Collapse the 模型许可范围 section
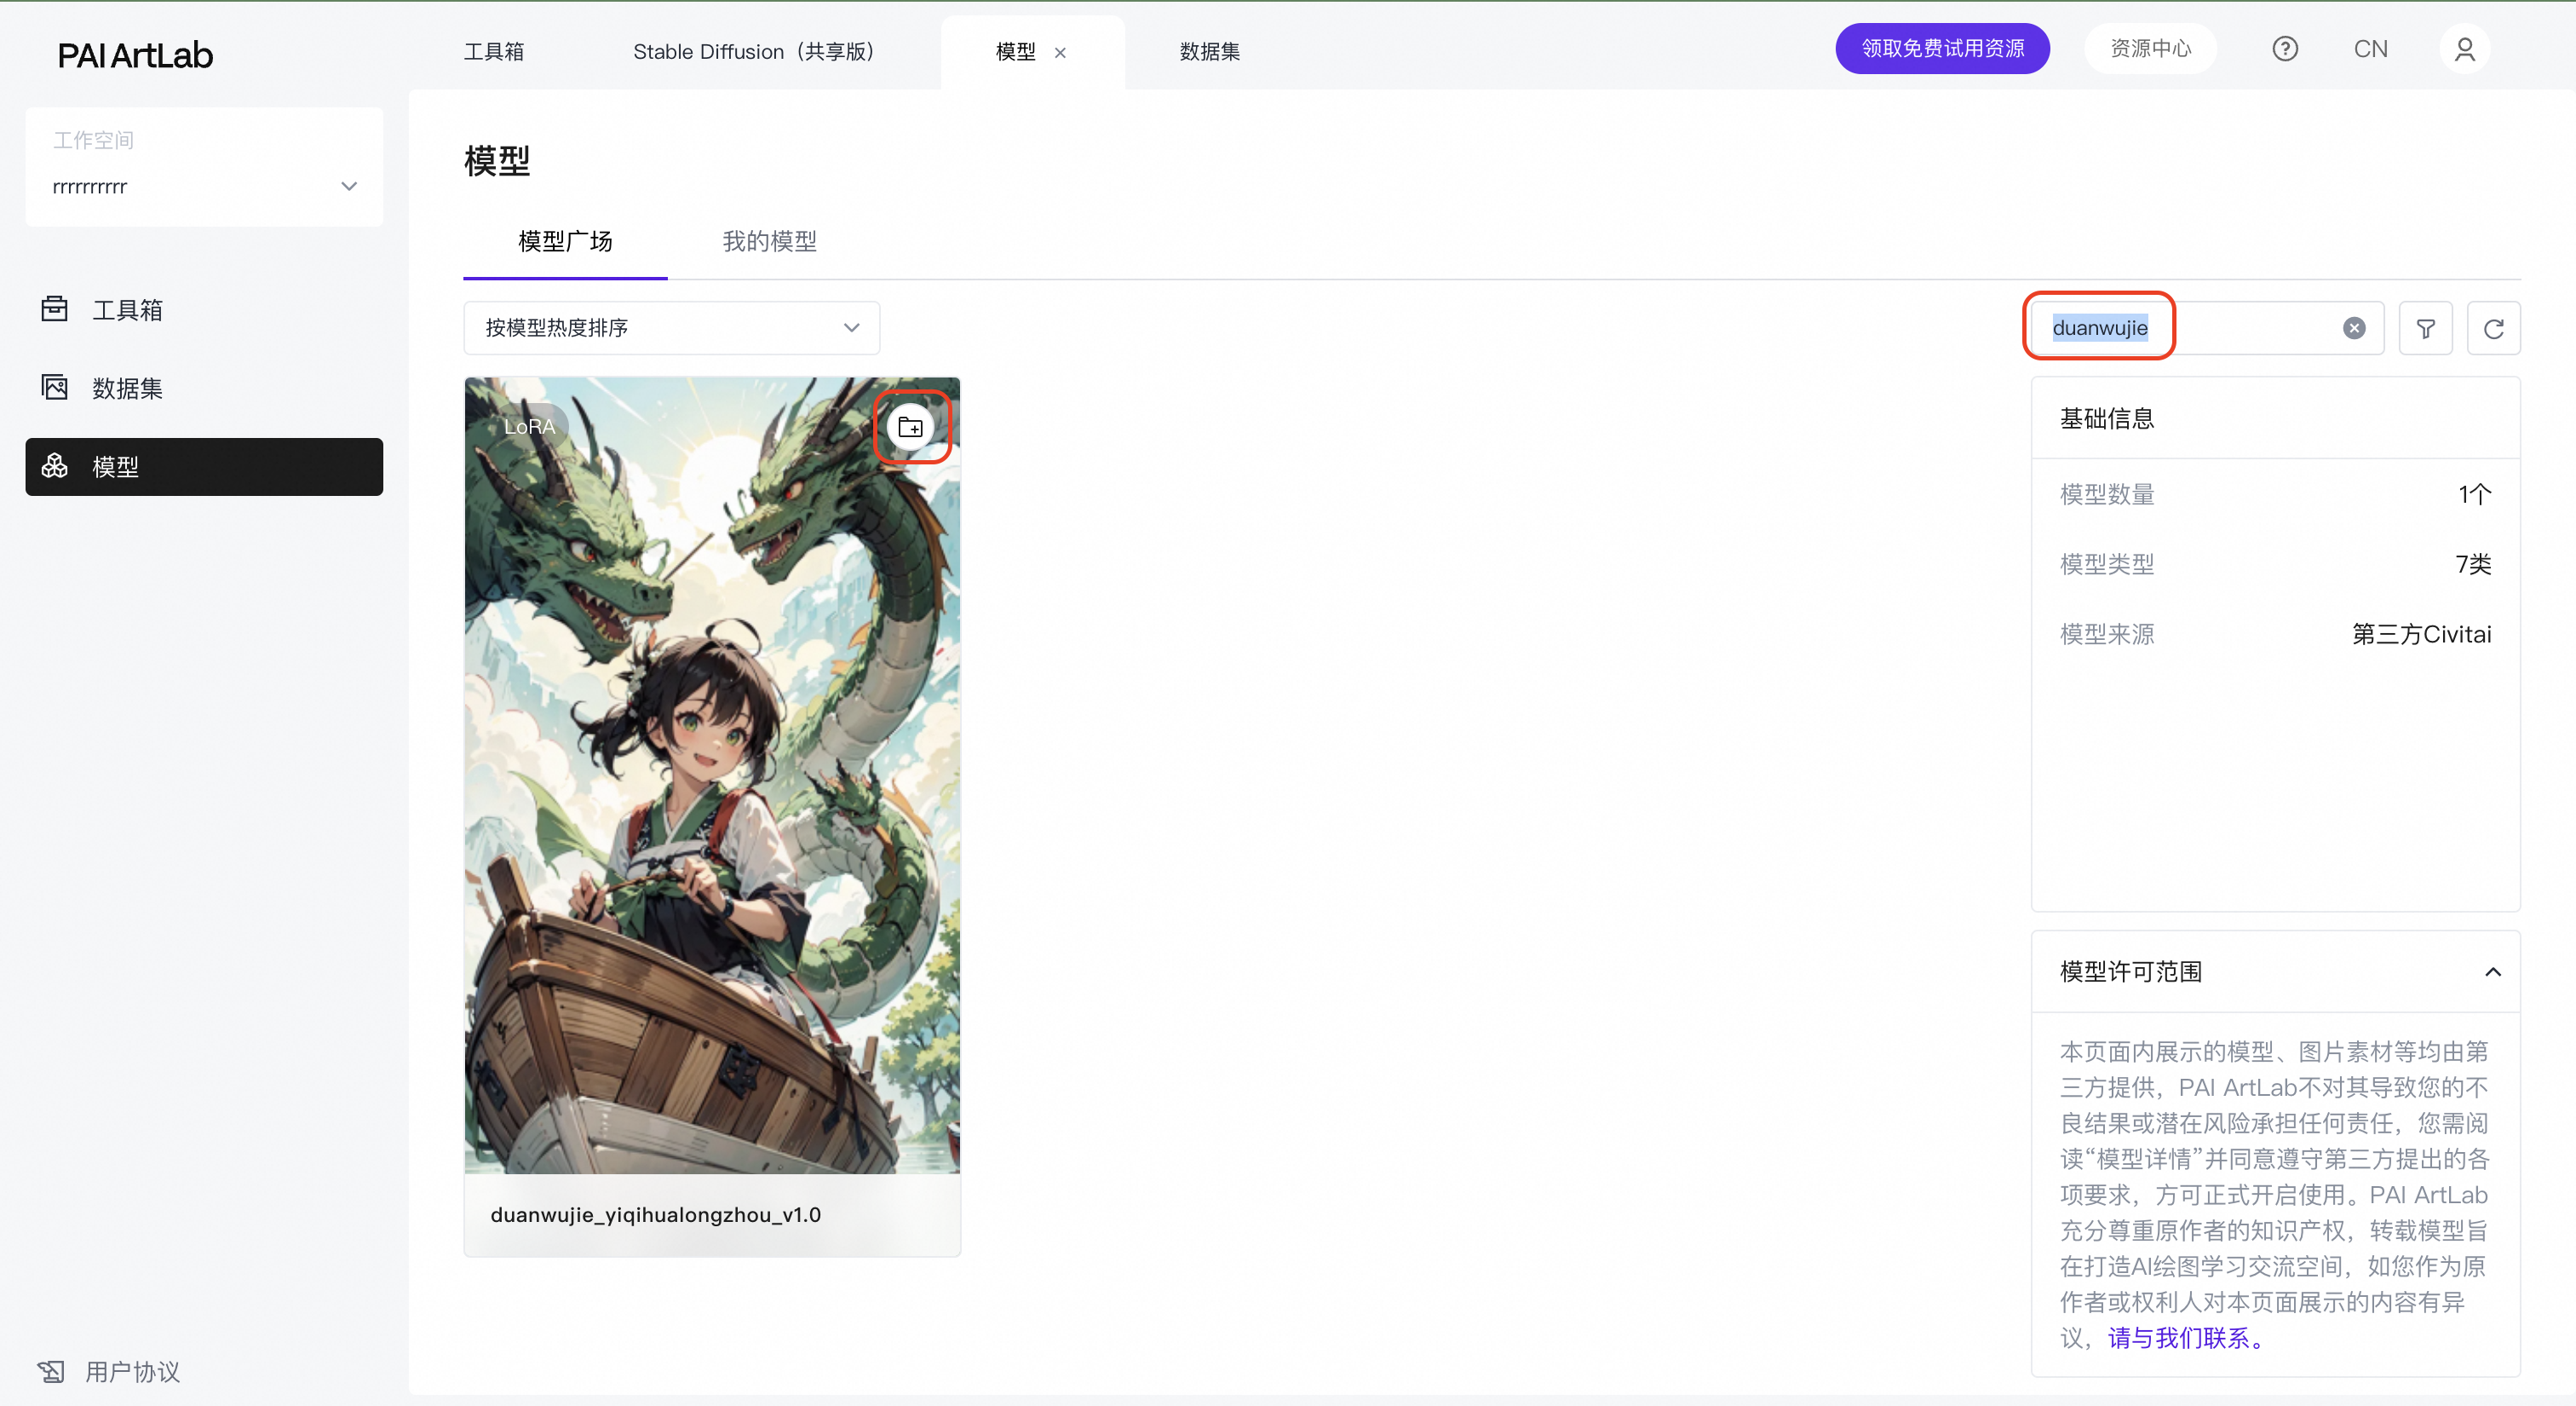 2492,972
